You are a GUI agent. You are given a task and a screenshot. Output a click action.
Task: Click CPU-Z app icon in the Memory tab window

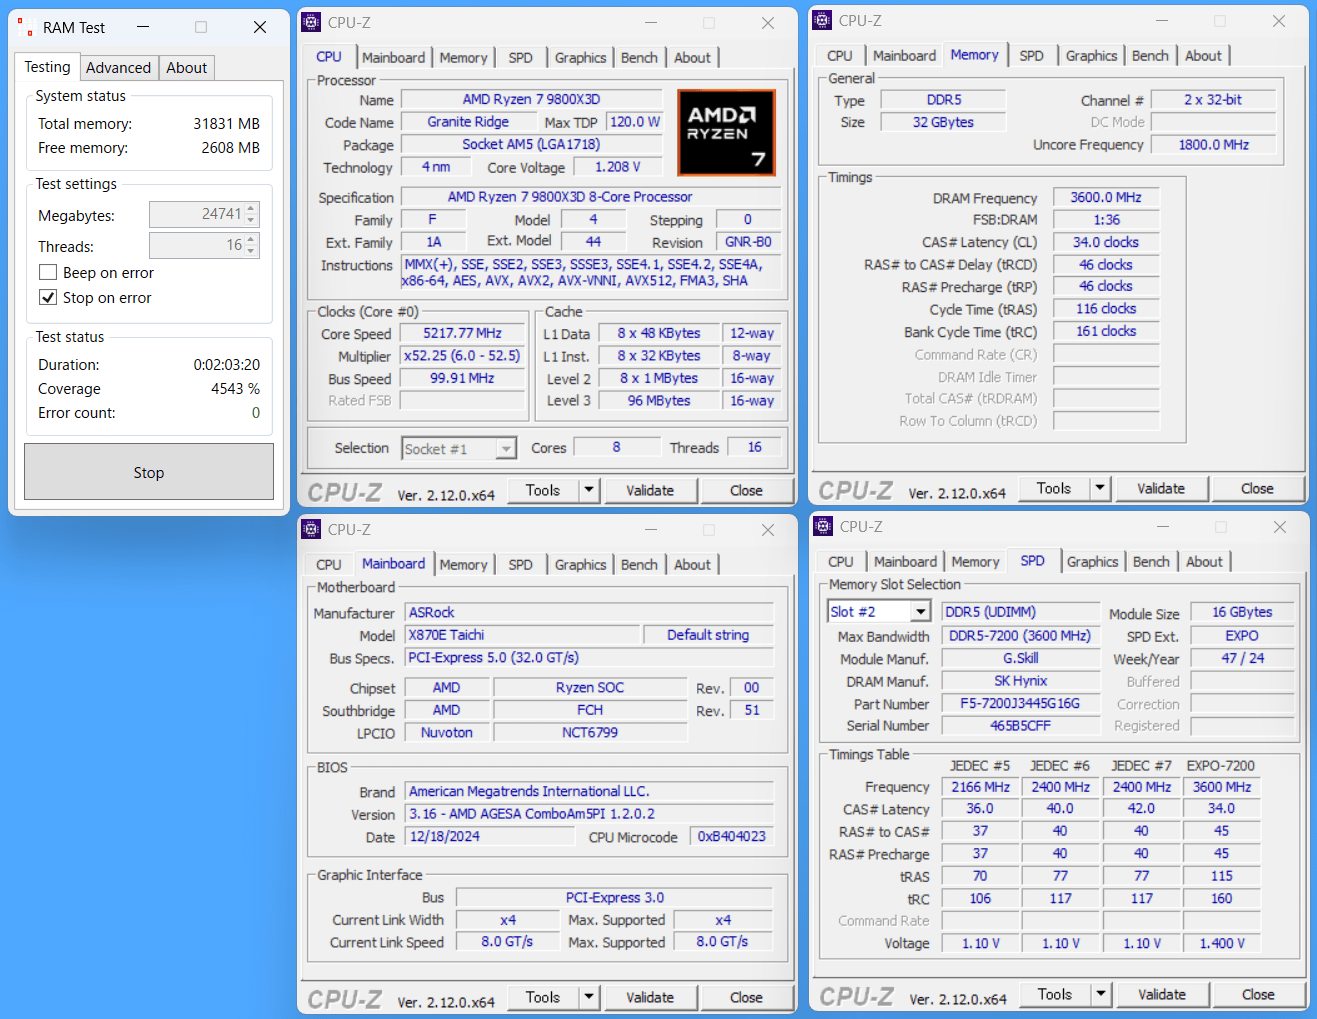(823, 20)
